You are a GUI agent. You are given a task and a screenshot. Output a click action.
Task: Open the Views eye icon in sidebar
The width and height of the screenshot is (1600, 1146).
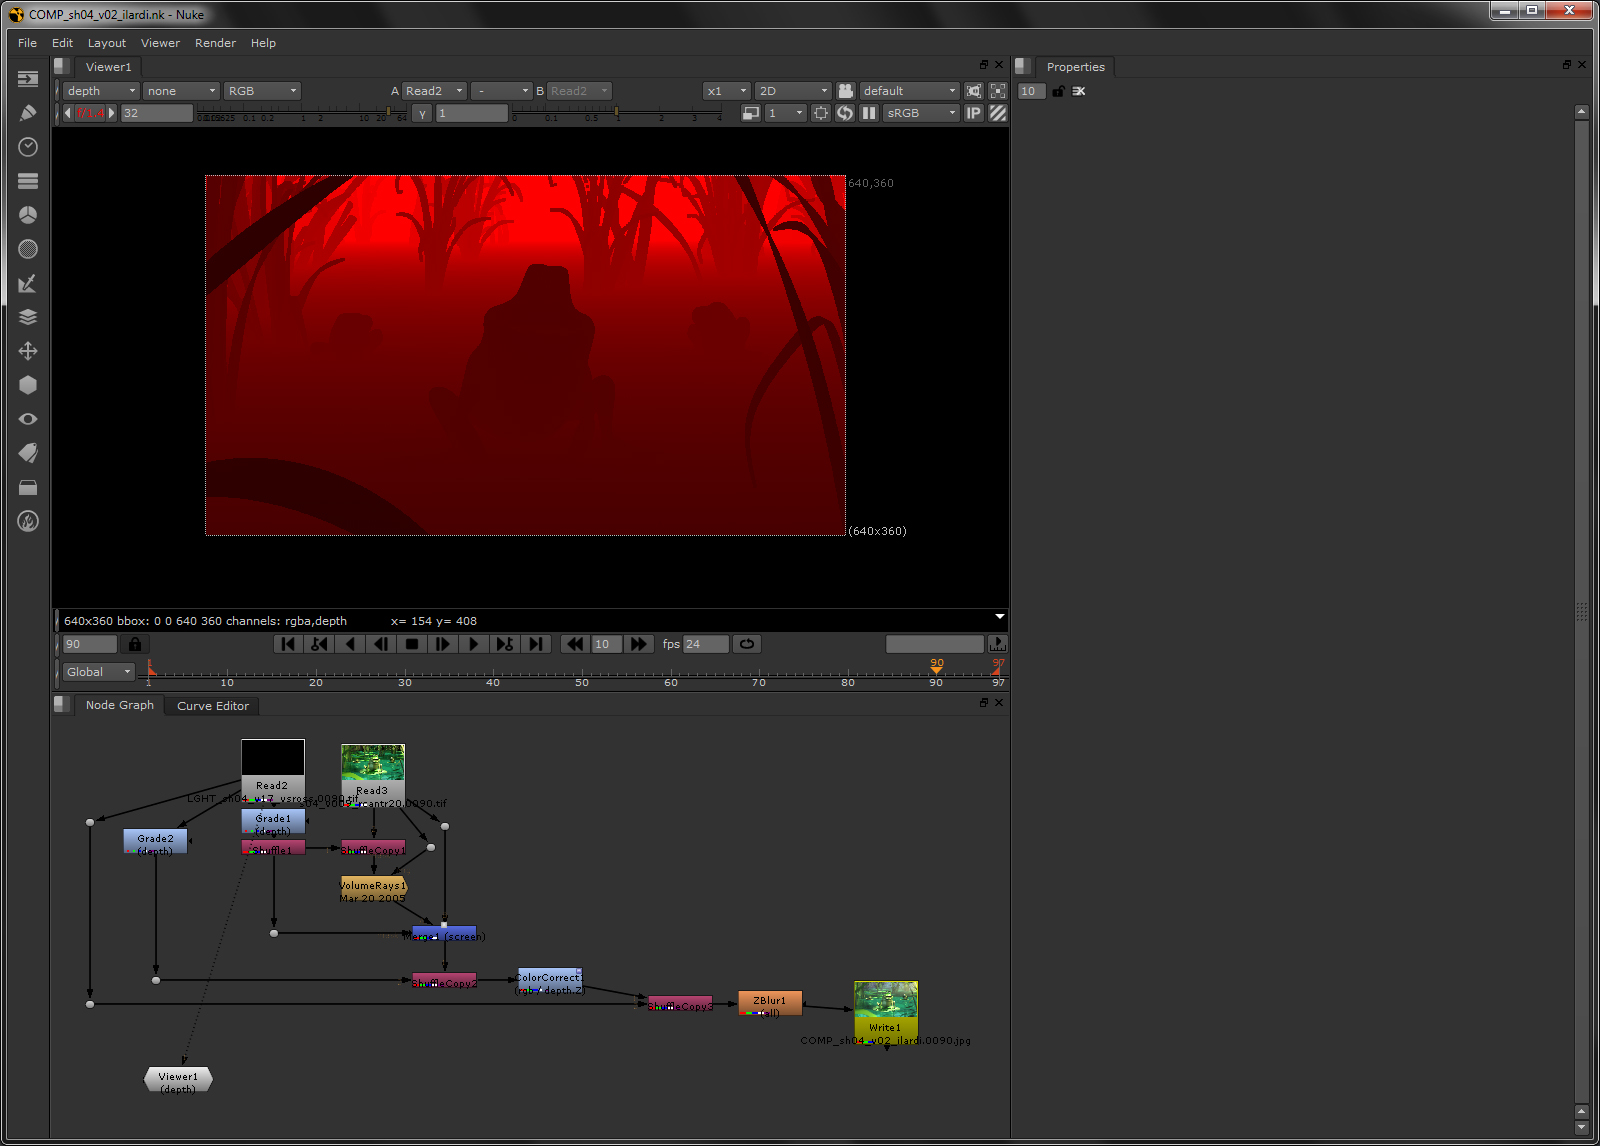point(28,419)
